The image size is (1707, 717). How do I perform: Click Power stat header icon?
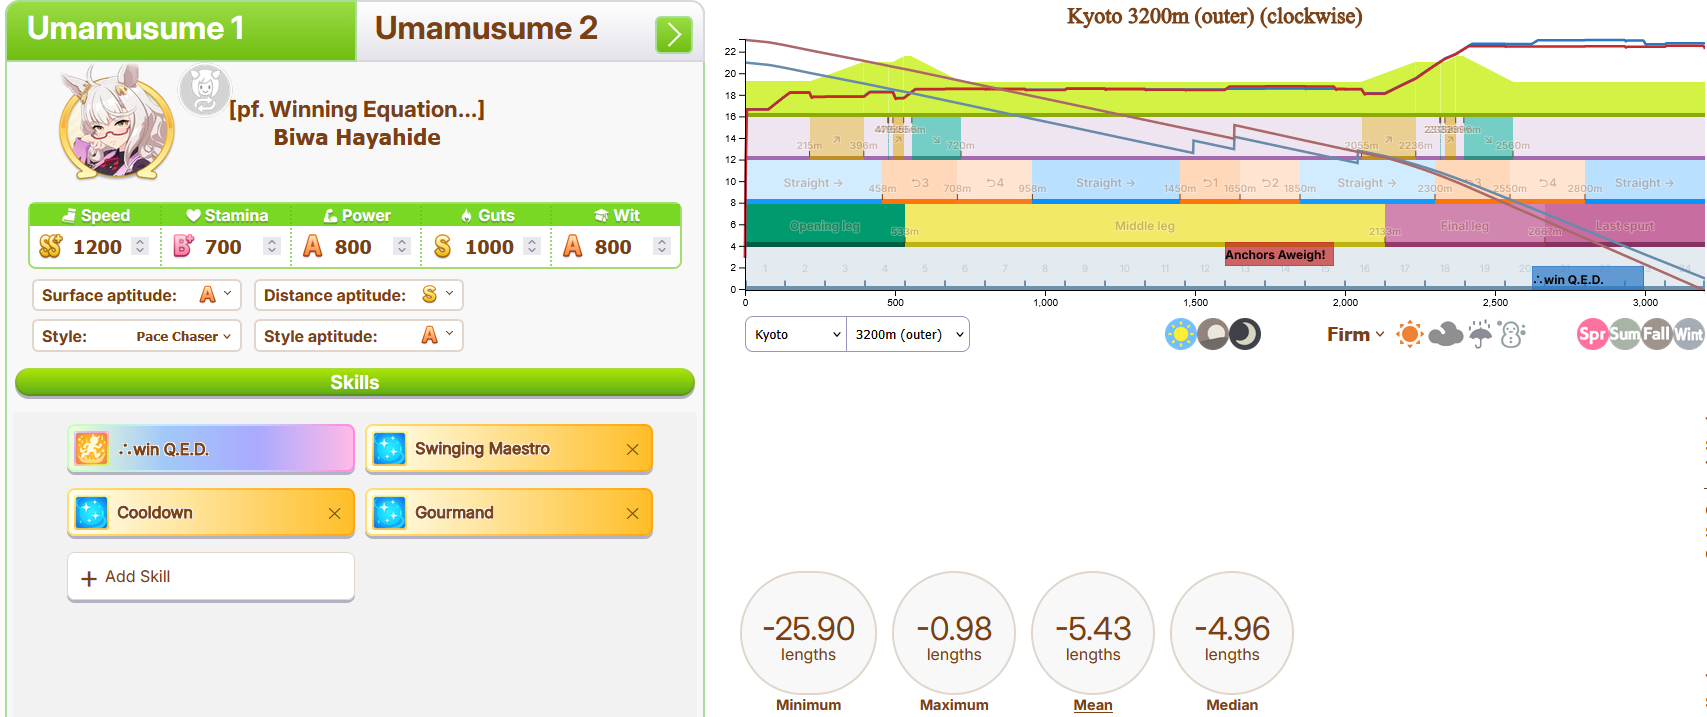[331, 215]
